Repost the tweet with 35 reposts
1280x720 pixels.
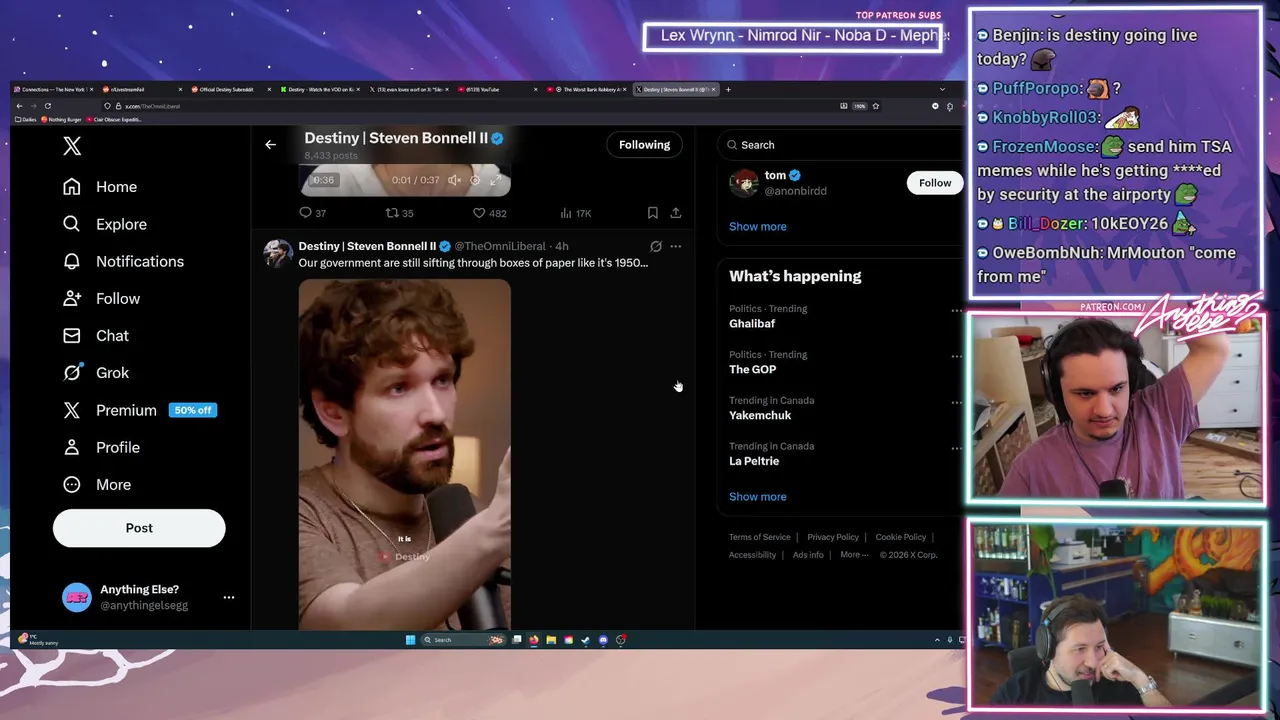coord(399,213)
